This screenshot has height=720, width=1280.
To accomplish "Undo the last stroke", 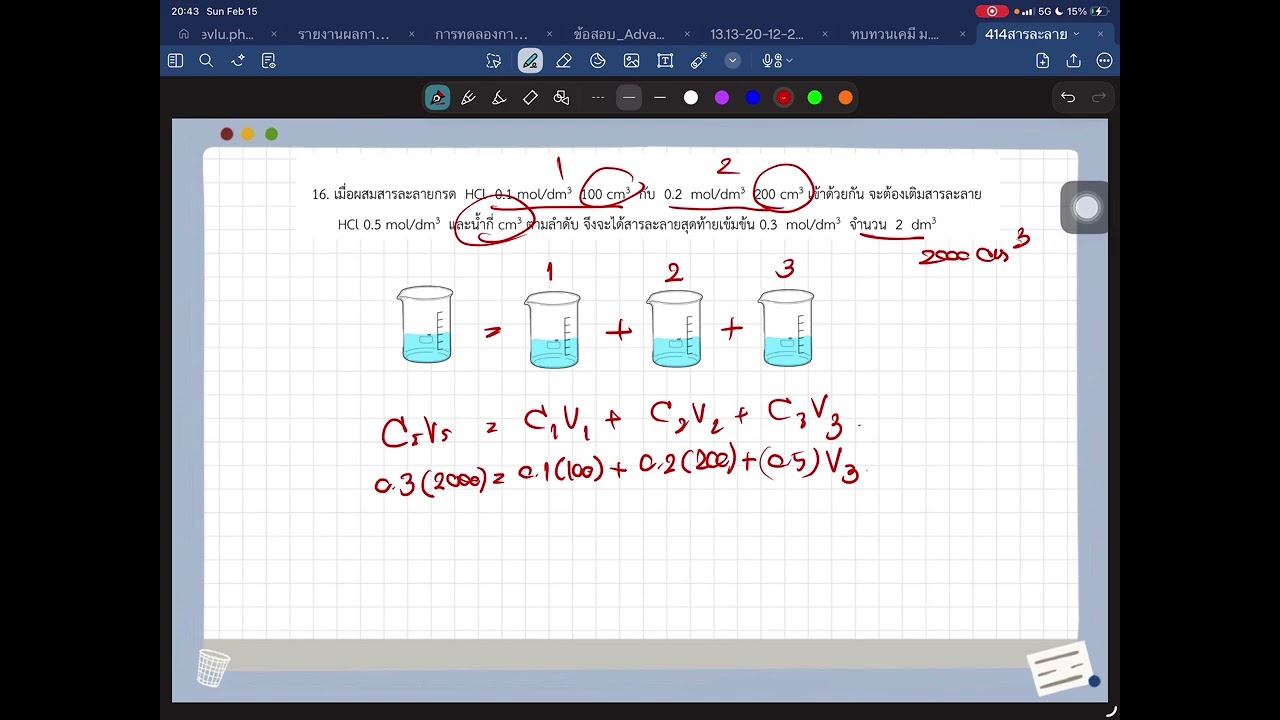I will 1068,97.
